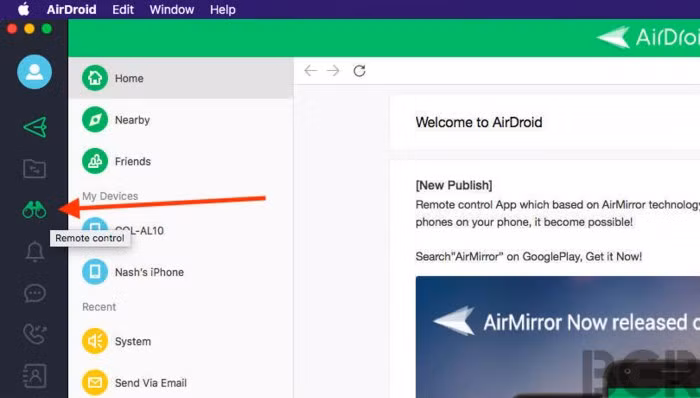Click the Recent section label
Viewport: 700px width, 398px height.
[x=99, y=307]
